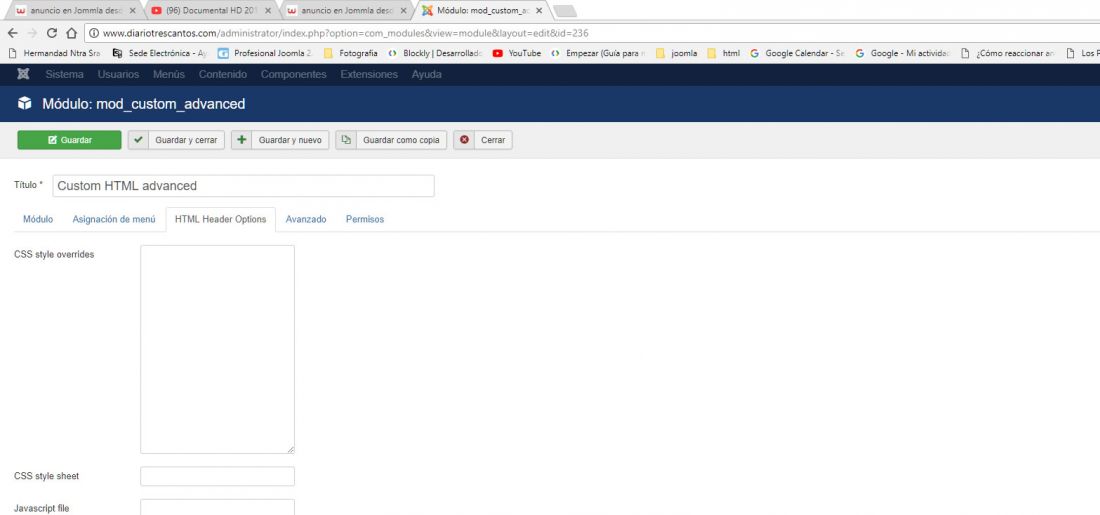Open the Componentes menu
This screenshot has height=515, width=1100.
[x=294, y=74]
